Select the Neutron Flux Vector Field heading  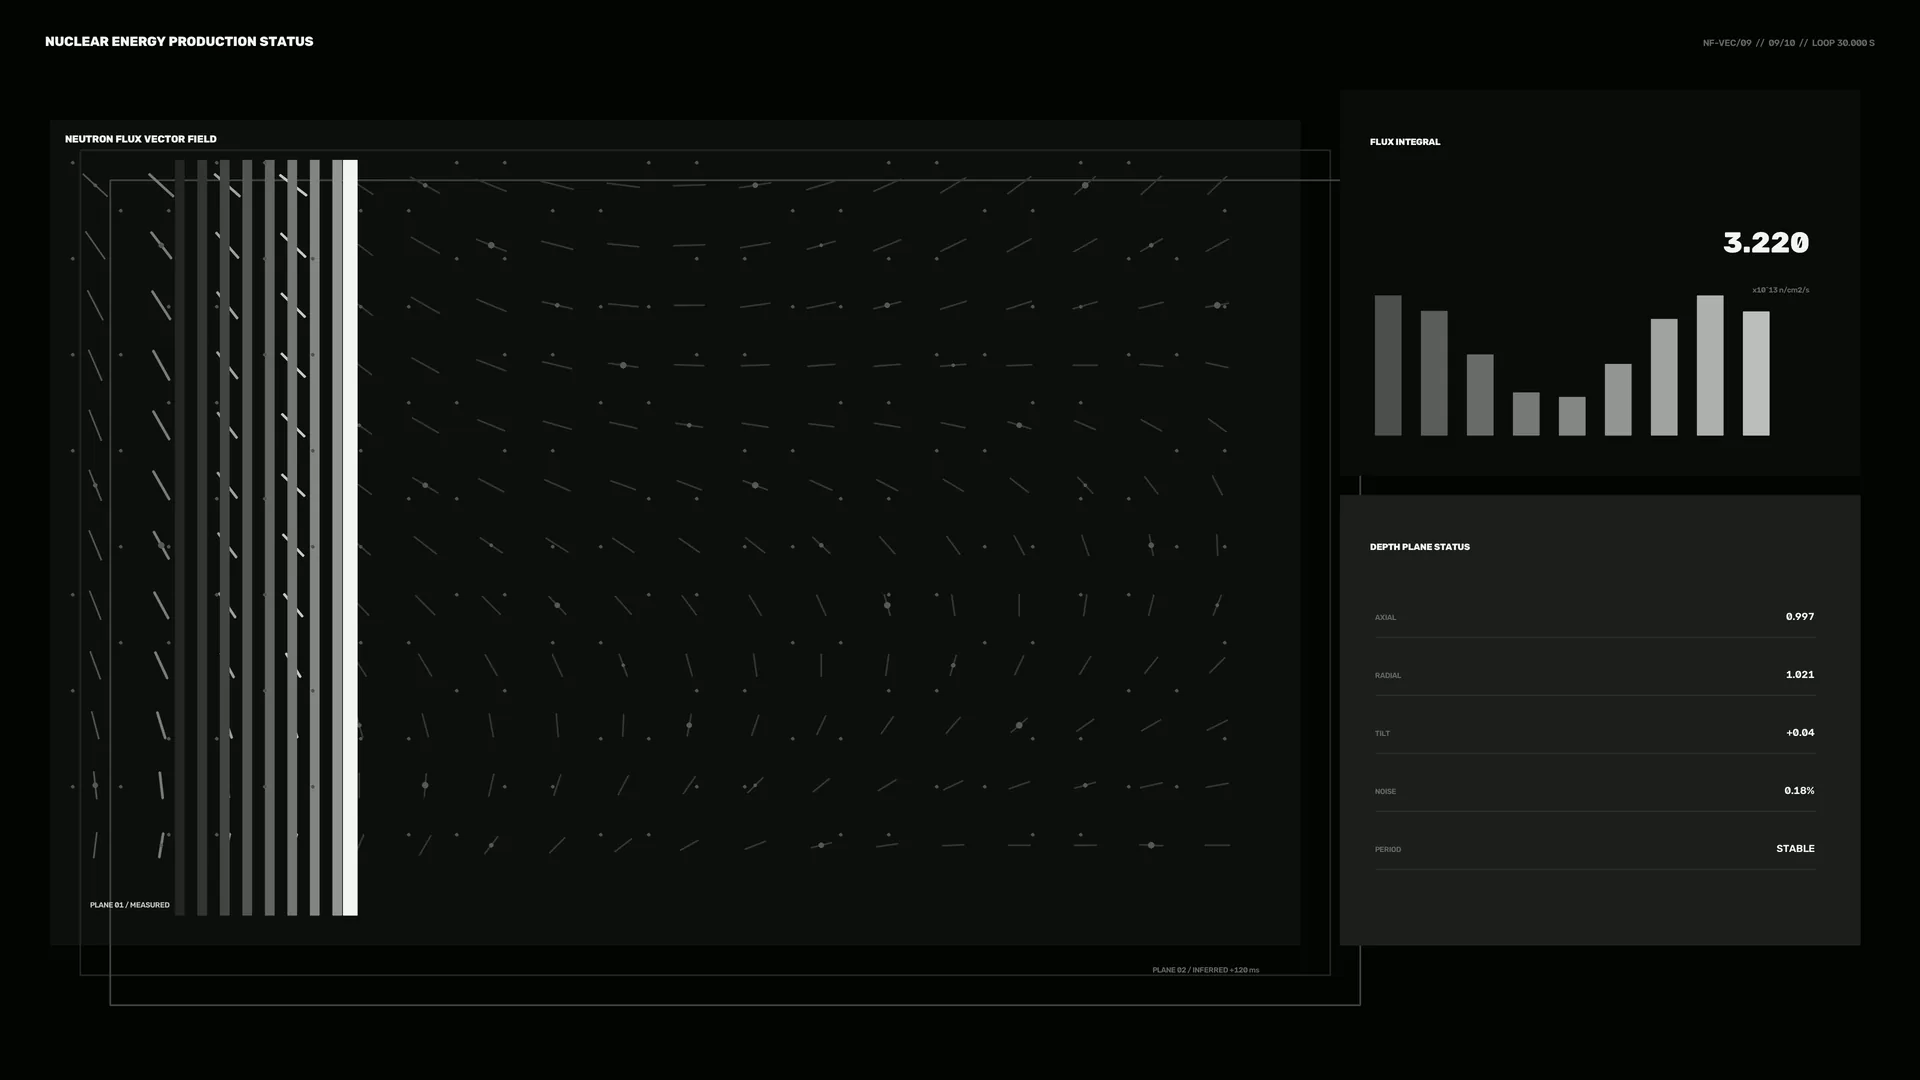pyautogui.click(x=141, y=139)
